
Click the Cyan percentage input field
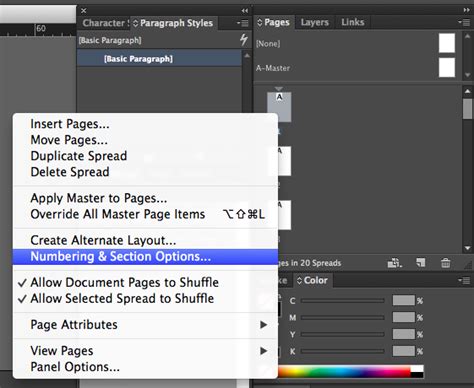click(404, 300)
